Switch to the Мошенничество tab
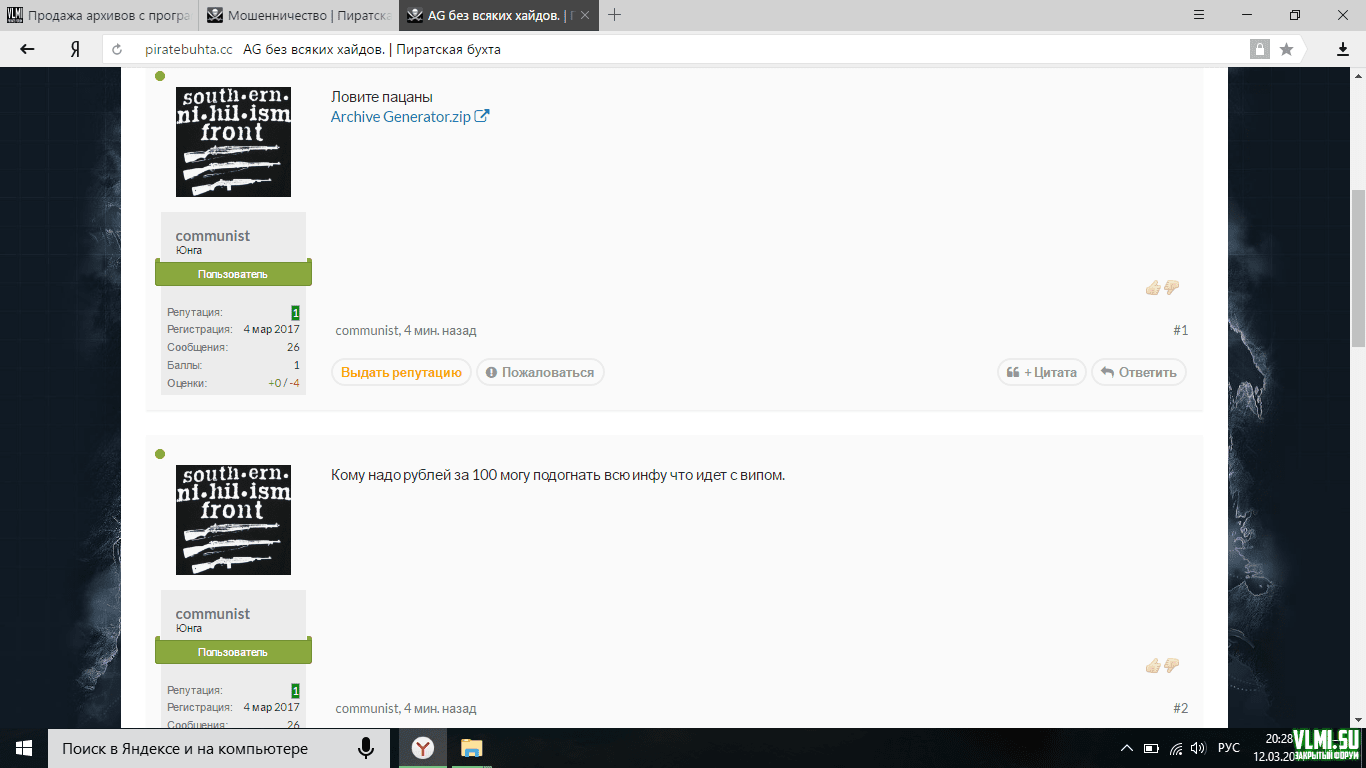1366x768 pixels. pos(300,15)
